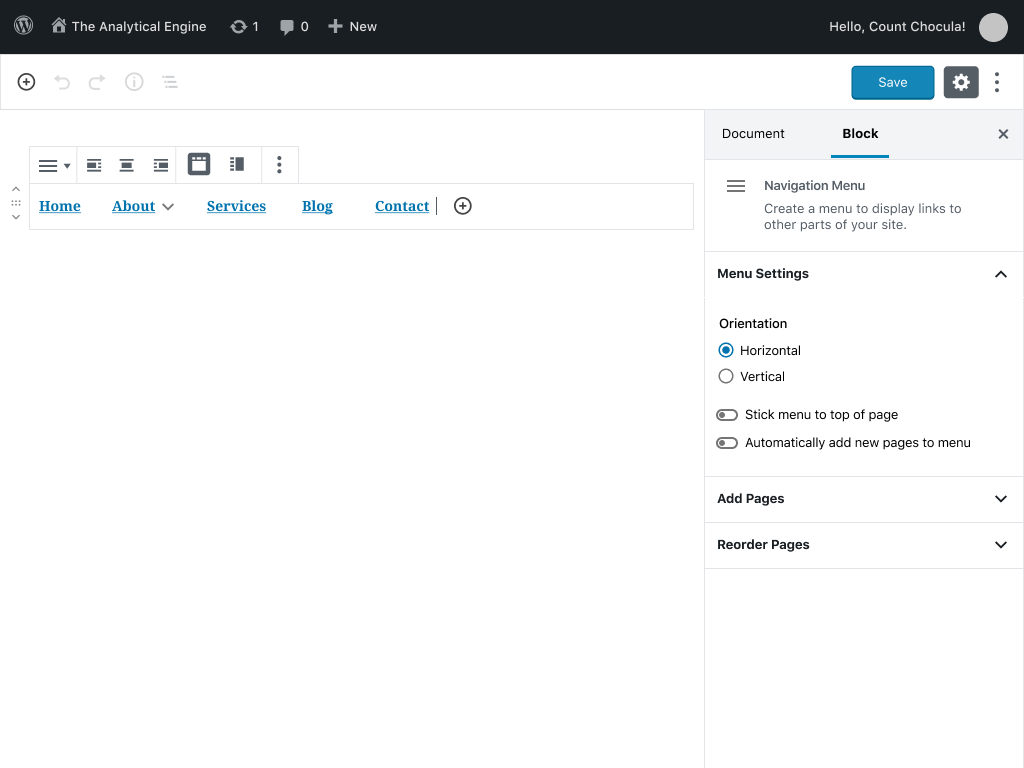
Task: Open the New menu in admin bar
Action: 352,27
